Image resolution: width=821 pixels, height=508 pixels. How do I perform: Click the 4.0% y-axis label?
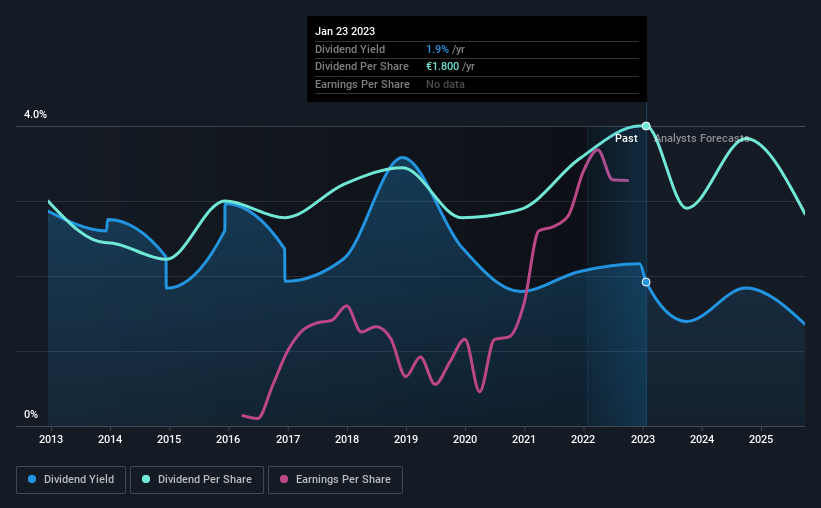click(35, 115)
